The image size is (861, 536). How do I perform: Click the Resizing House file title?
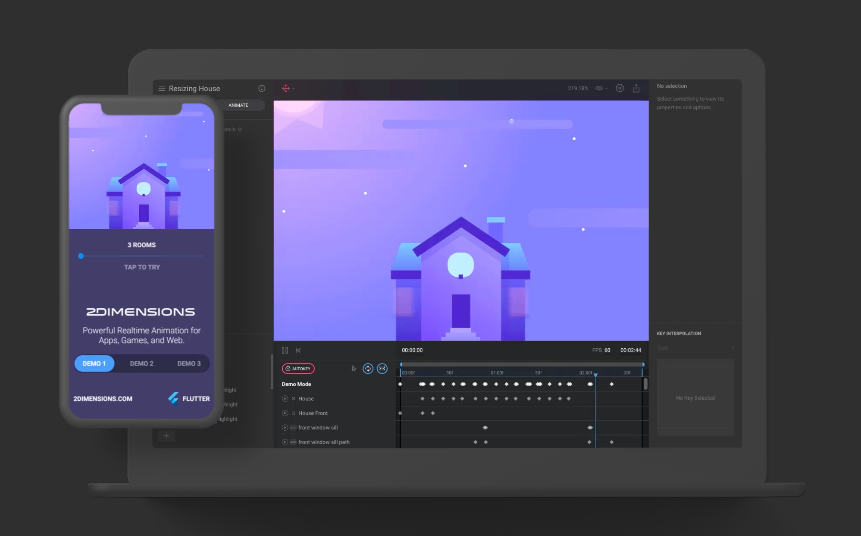pos(194,88)
